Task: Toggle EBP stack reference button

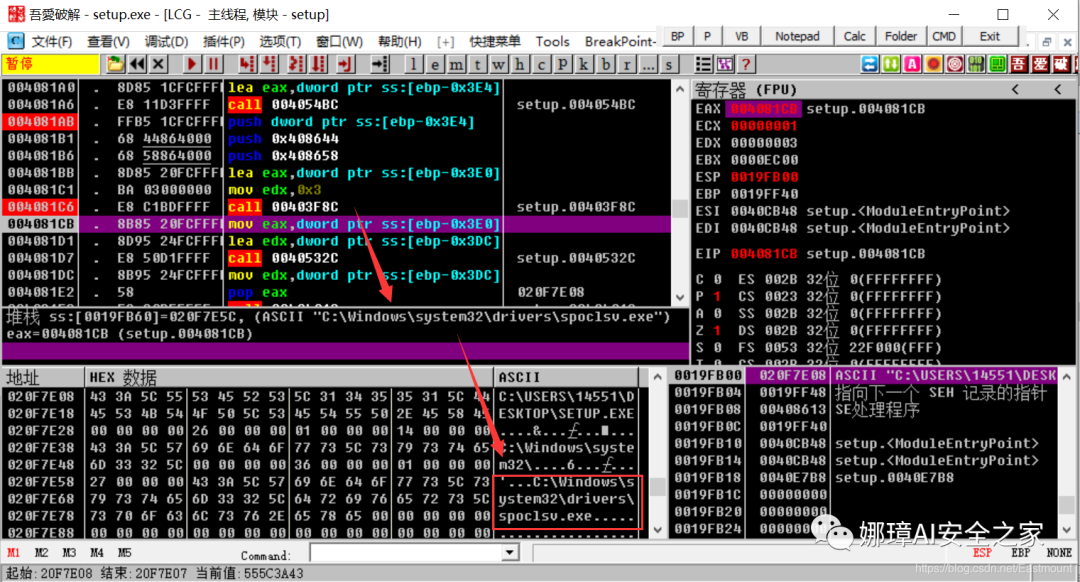Action: [x=1021, y=552]
